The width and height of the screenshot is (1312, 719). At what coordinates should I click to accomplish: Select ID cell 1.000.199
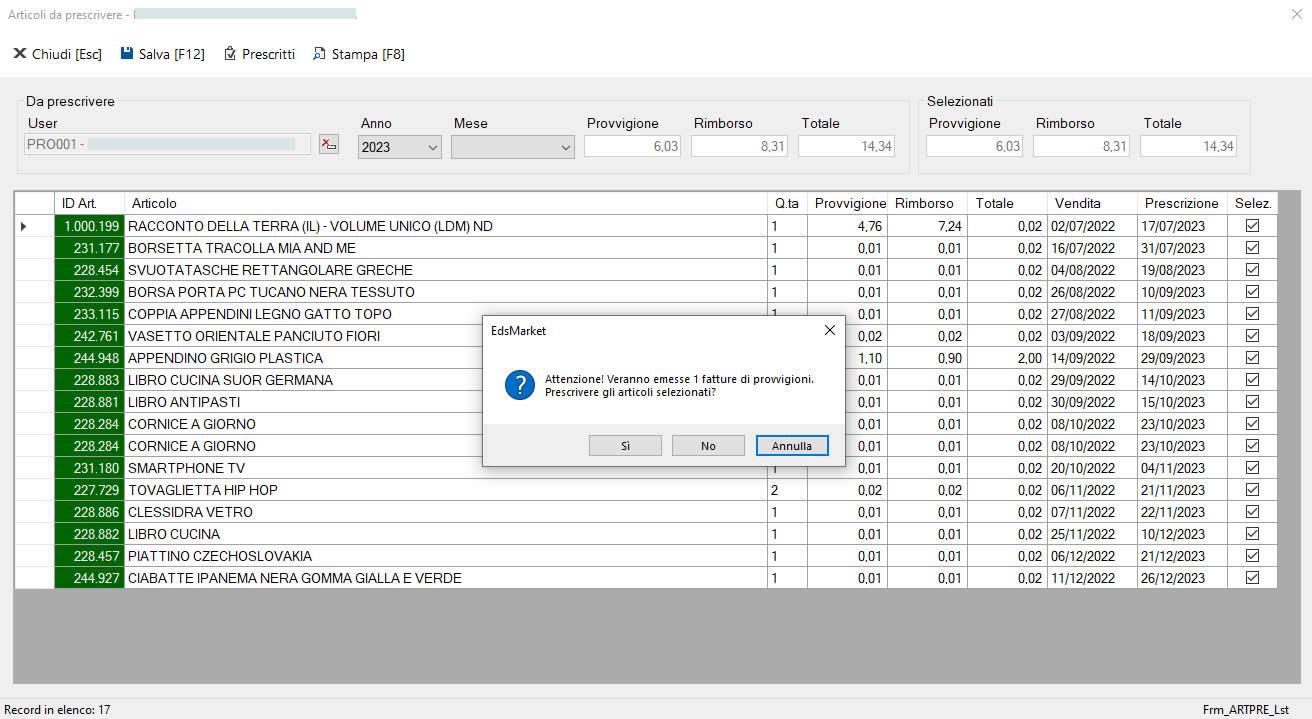[x=89, y=226]
